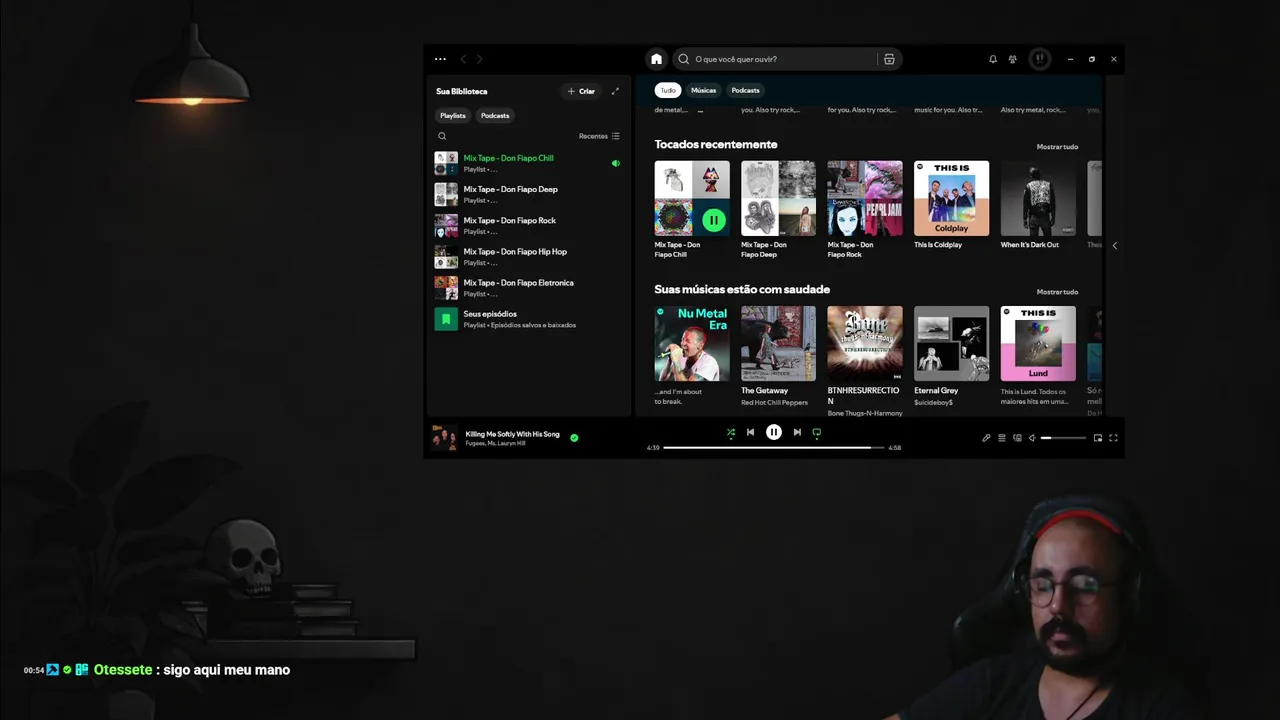Skip to the next track

click(797, 432)
